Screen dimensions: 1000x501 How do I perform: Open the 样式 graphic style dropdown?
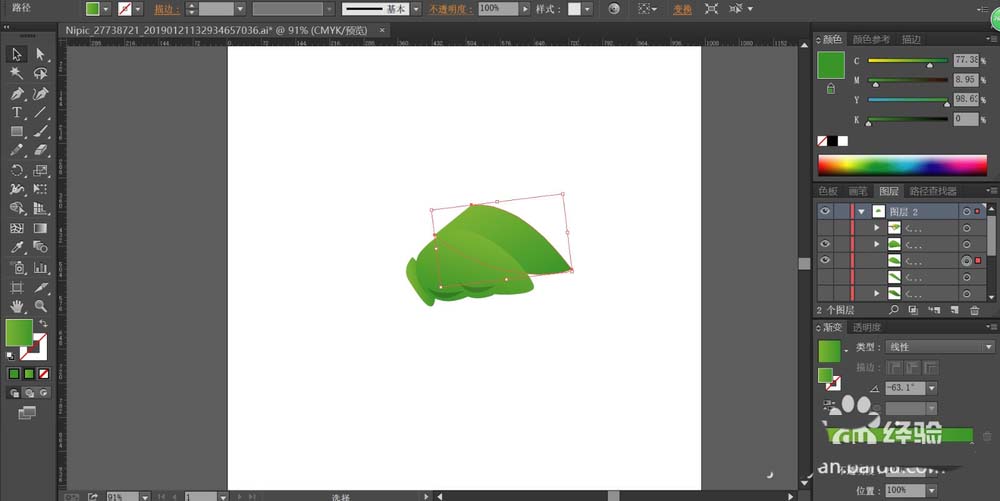pos(587,9)
